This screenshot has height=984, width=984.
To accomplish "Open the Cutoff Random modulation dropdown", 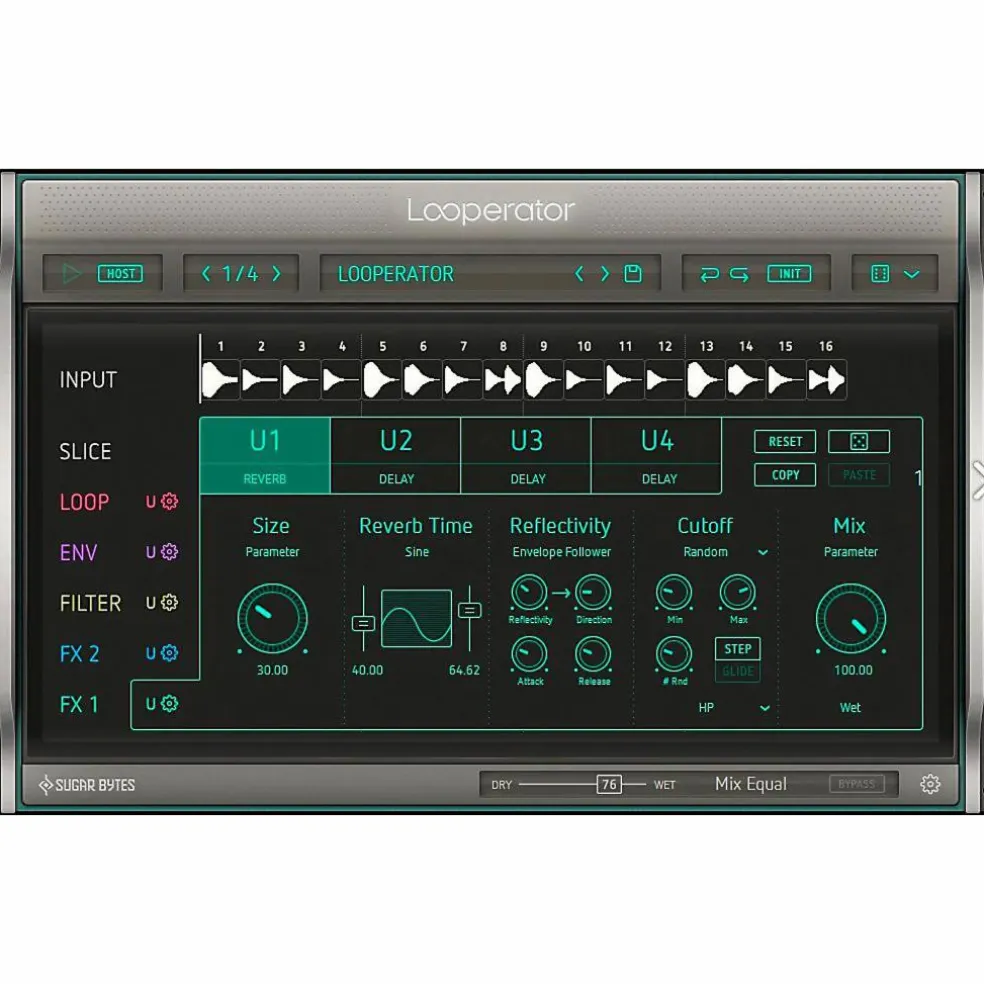I will [762, 552].
